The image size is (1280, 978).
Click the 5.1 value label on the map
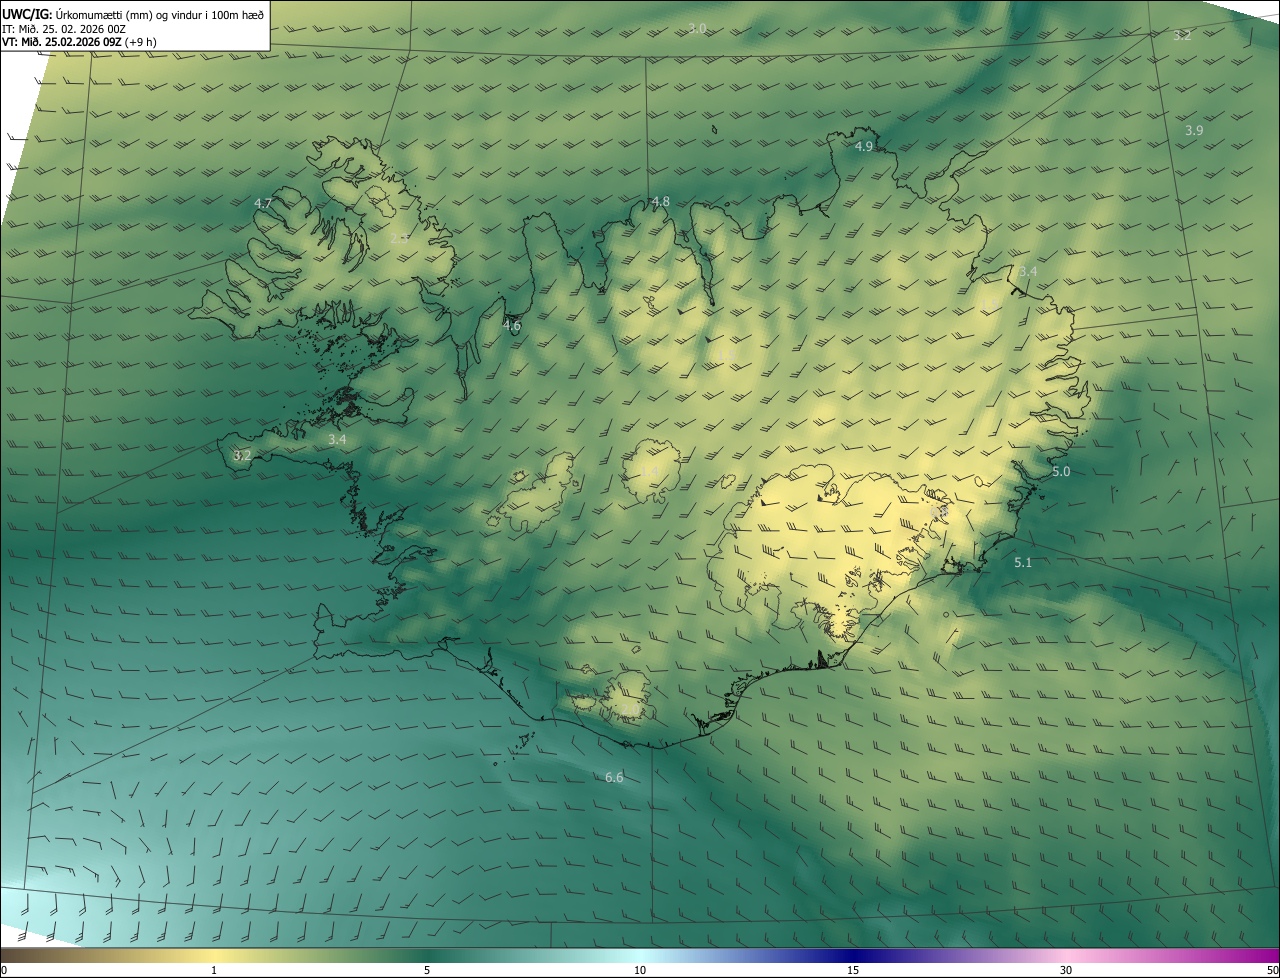click(x=1023, y=563)
